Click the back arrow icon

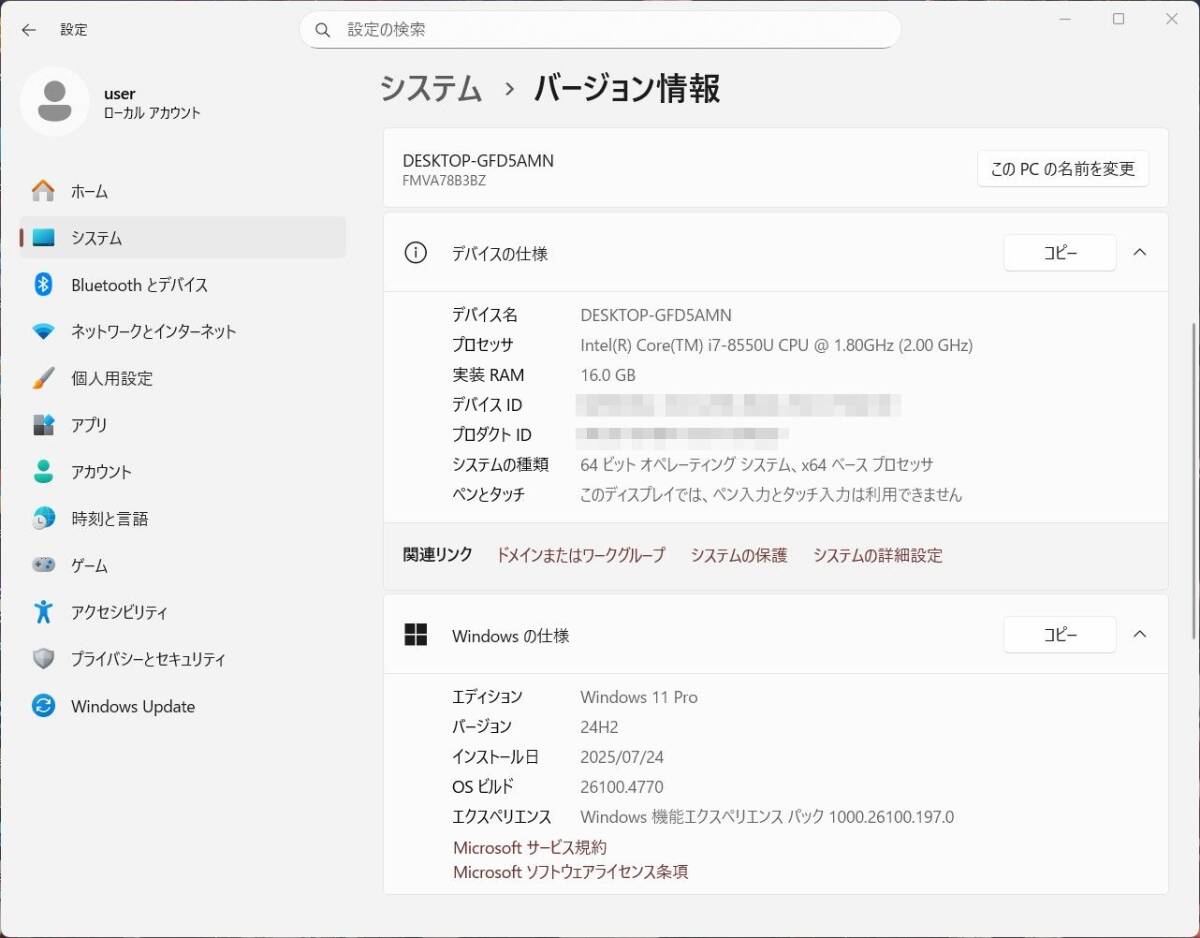(x=28, y=30)
